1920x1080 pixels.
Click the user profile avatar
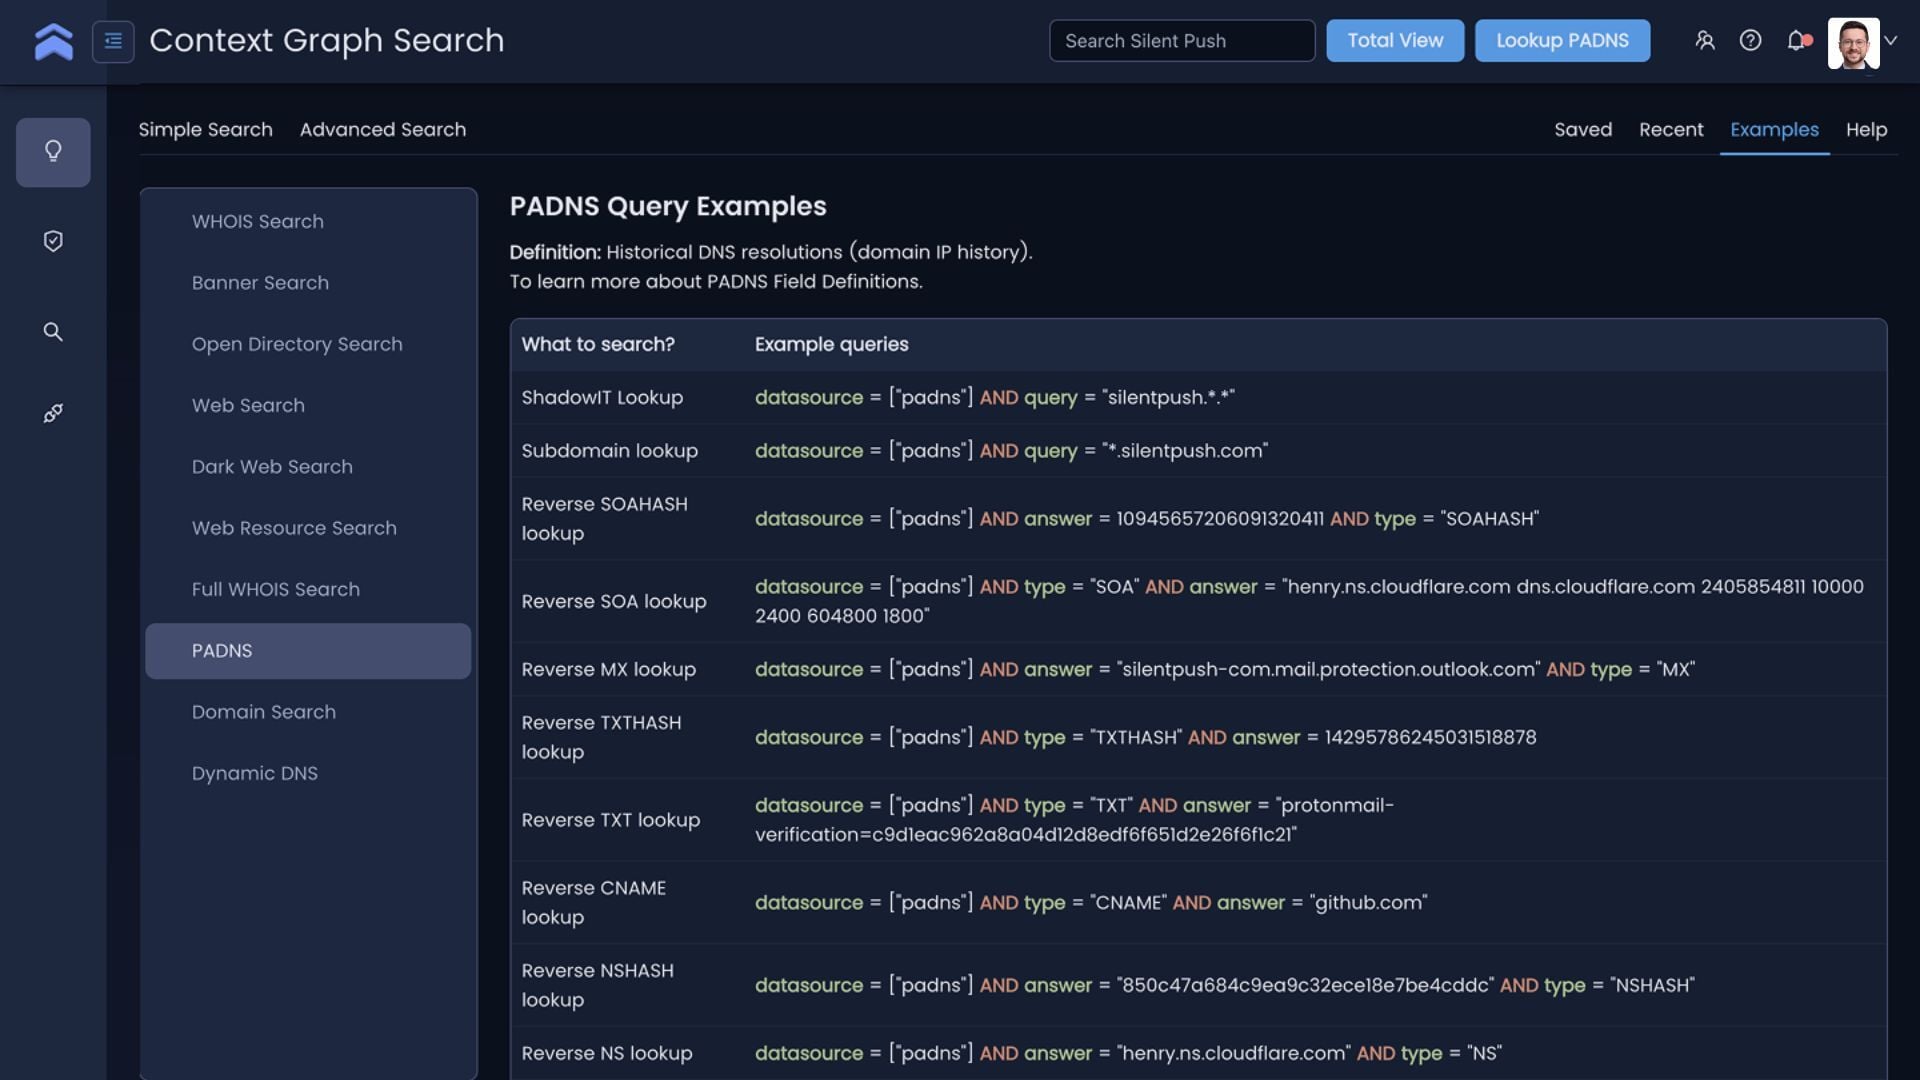coord(1853,43)
